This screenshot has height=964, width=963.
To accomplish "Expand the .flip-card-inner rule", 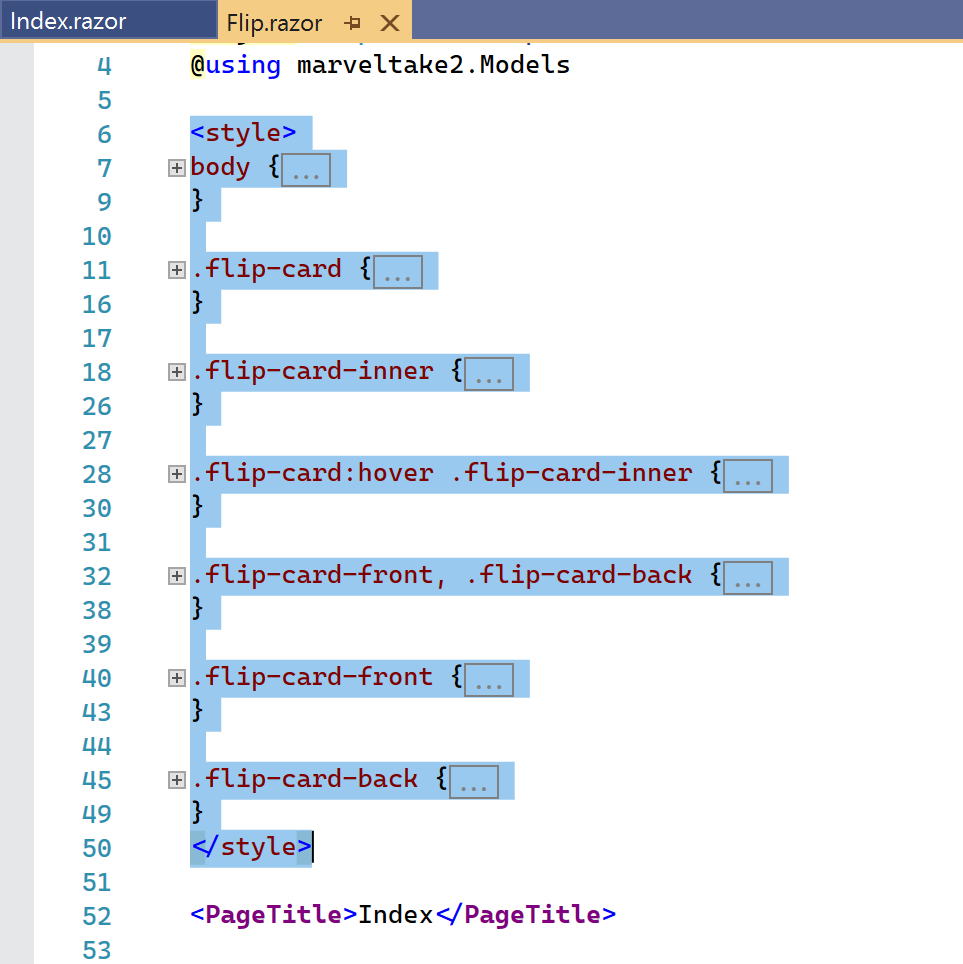I will 176,372.
